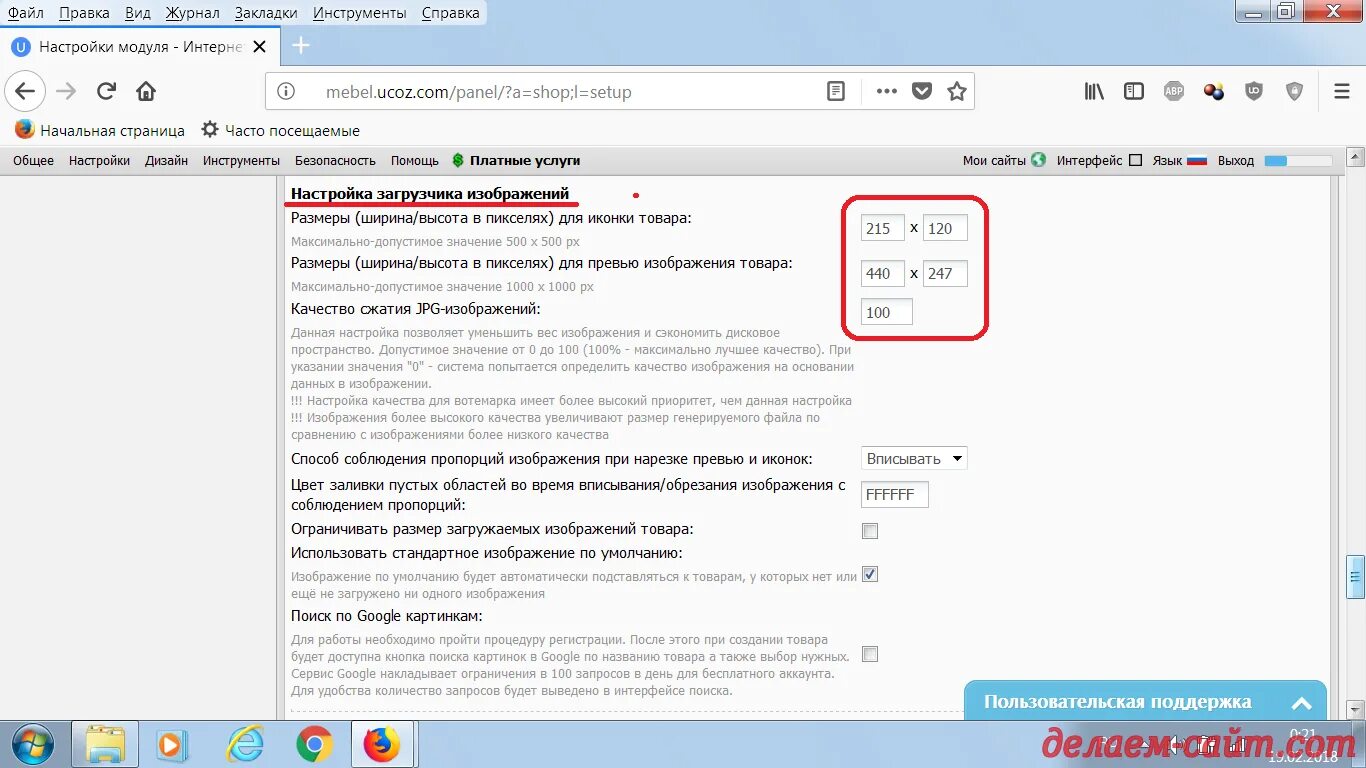The height and width of the screenshot is (768, 1366).
Task: Show the sidebars icon
Action: [1134, 92]
